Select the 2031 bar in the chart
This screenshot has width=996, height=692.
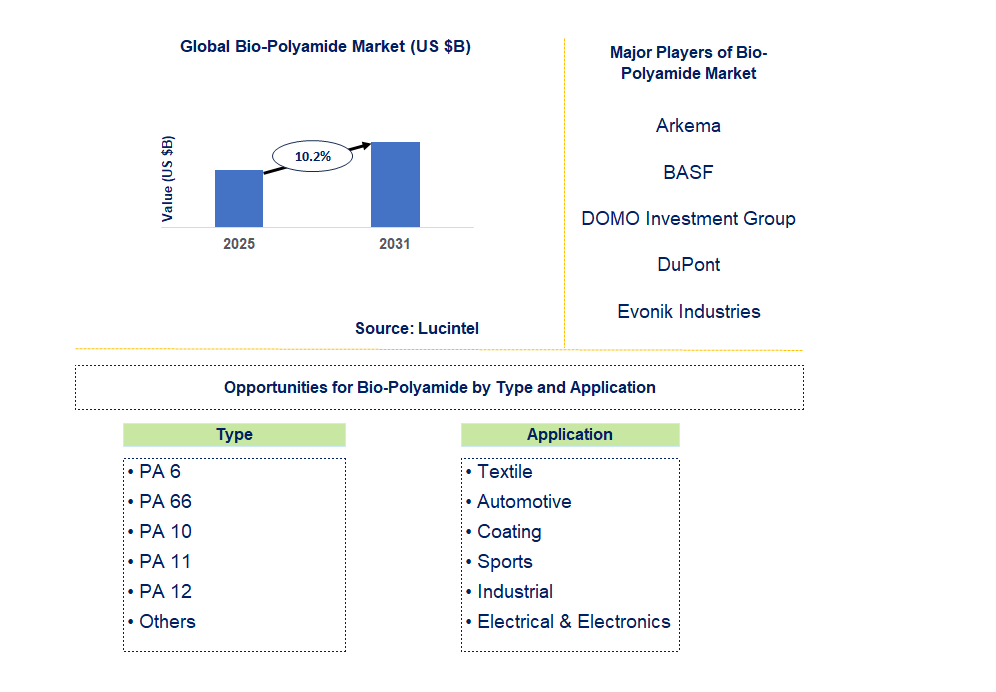click(395, 184)
